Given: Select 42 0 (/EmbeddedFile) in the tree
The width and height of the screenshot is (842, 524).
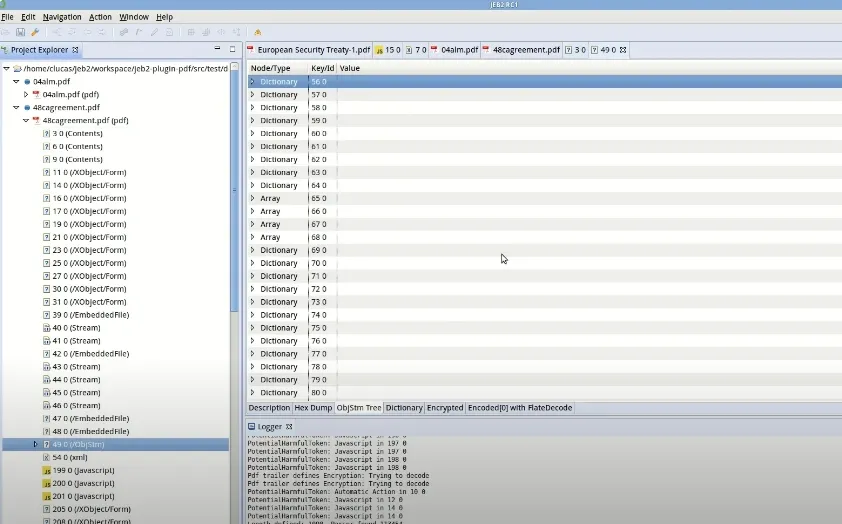Looking at the screenshot, I should click(x=91, y=354).
